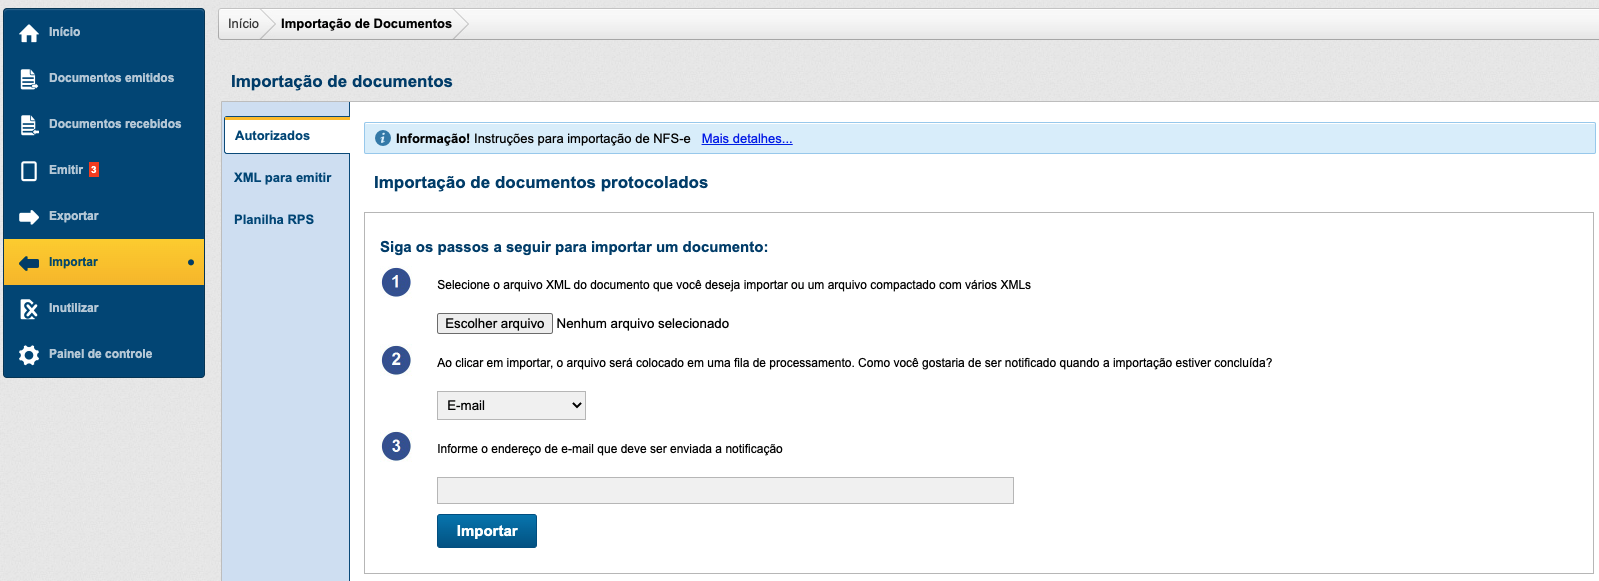Screen dimensions: 1599x581
Task: Open the E-mail notification dropdown
Action: 511,405
